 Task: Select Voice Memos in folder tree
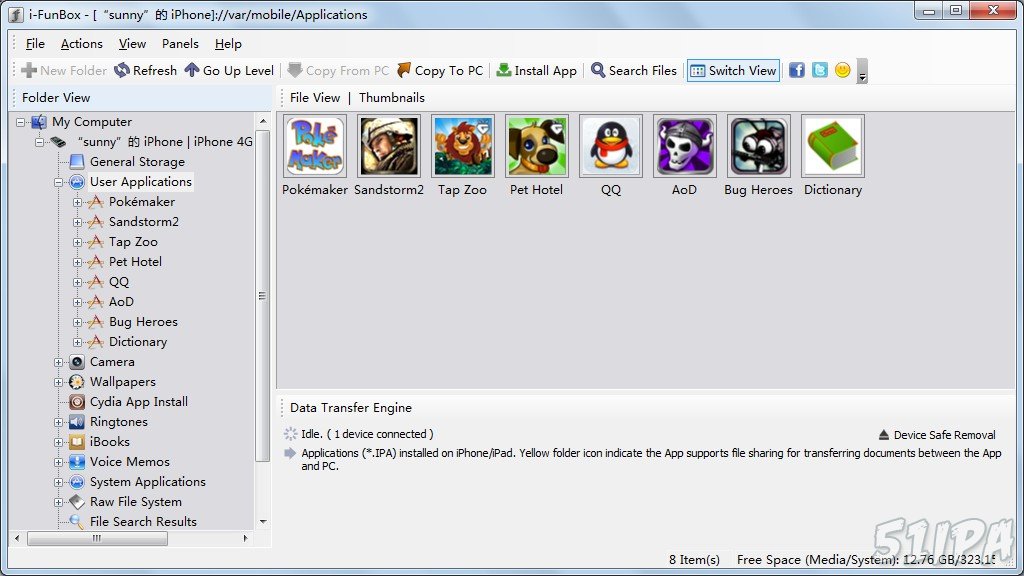[x=130, y=462]
